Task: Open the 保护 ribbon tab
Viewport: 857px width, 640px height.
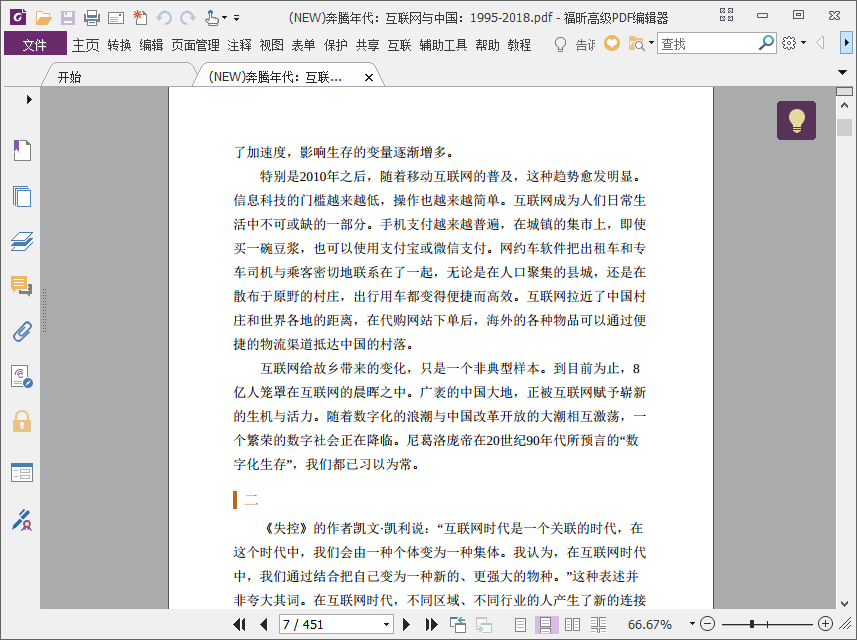Action: point(335,45)
